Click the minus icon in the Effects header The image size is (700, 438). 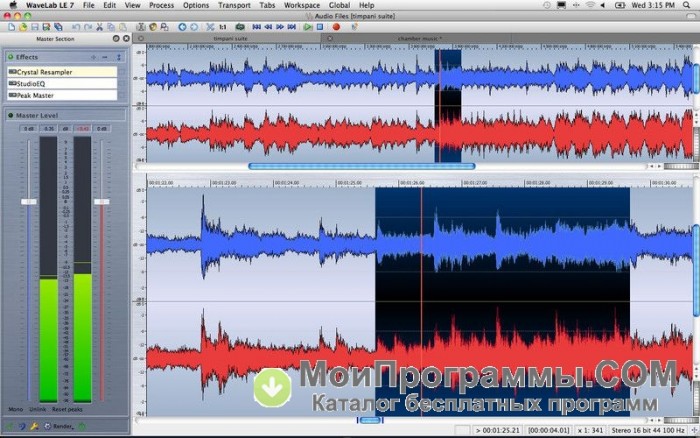(x=105, y=57)
